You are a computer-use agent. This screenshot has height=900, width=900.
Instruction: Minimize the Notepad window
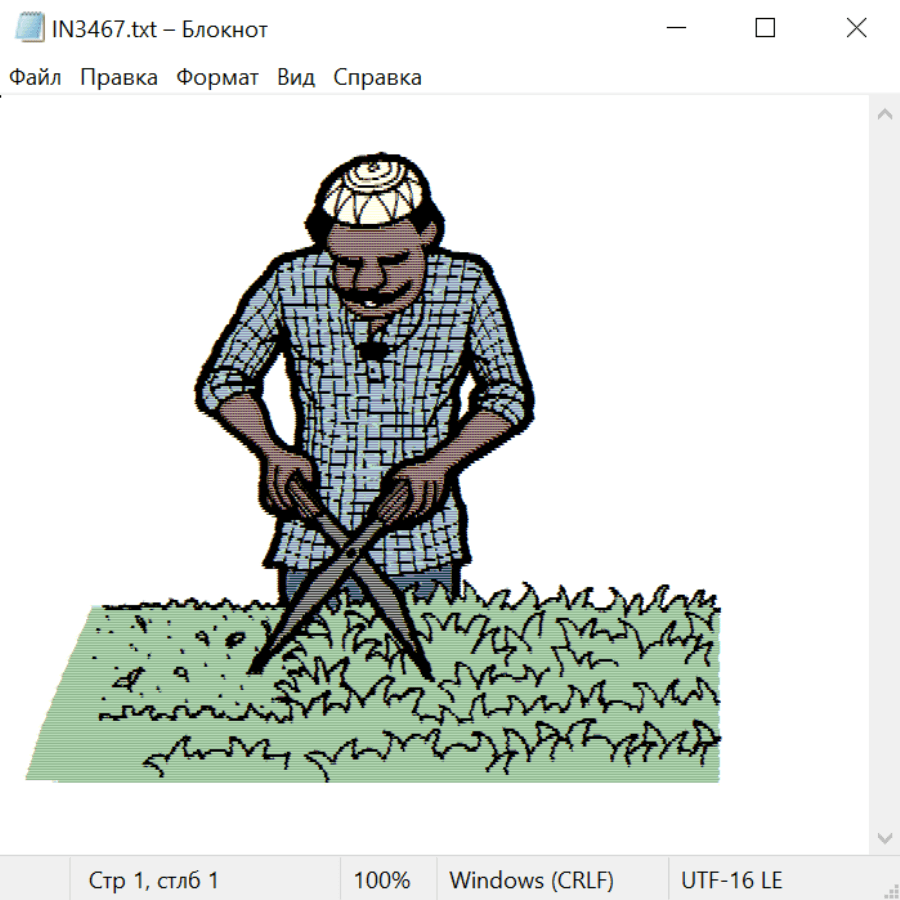(x=674, y=29)
